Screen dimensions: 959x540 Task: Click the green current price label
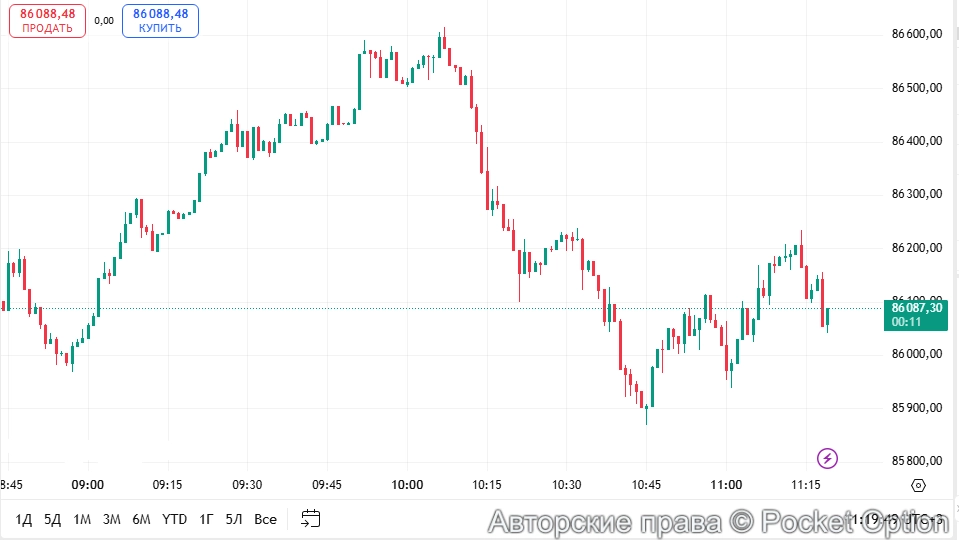tap(915, 314)
